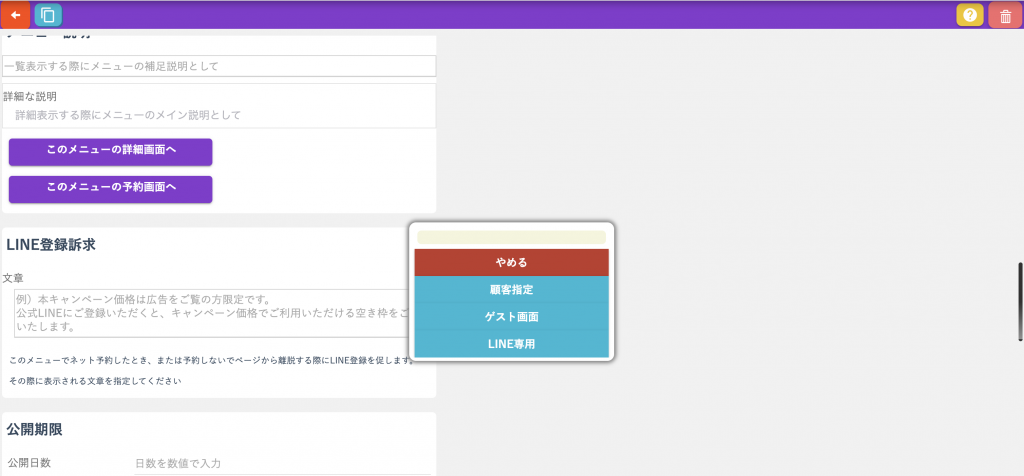Focus the 一覧表示 supplementary description field
Viewport: 1024px width, 476px height.
click(x=219, y=66)
